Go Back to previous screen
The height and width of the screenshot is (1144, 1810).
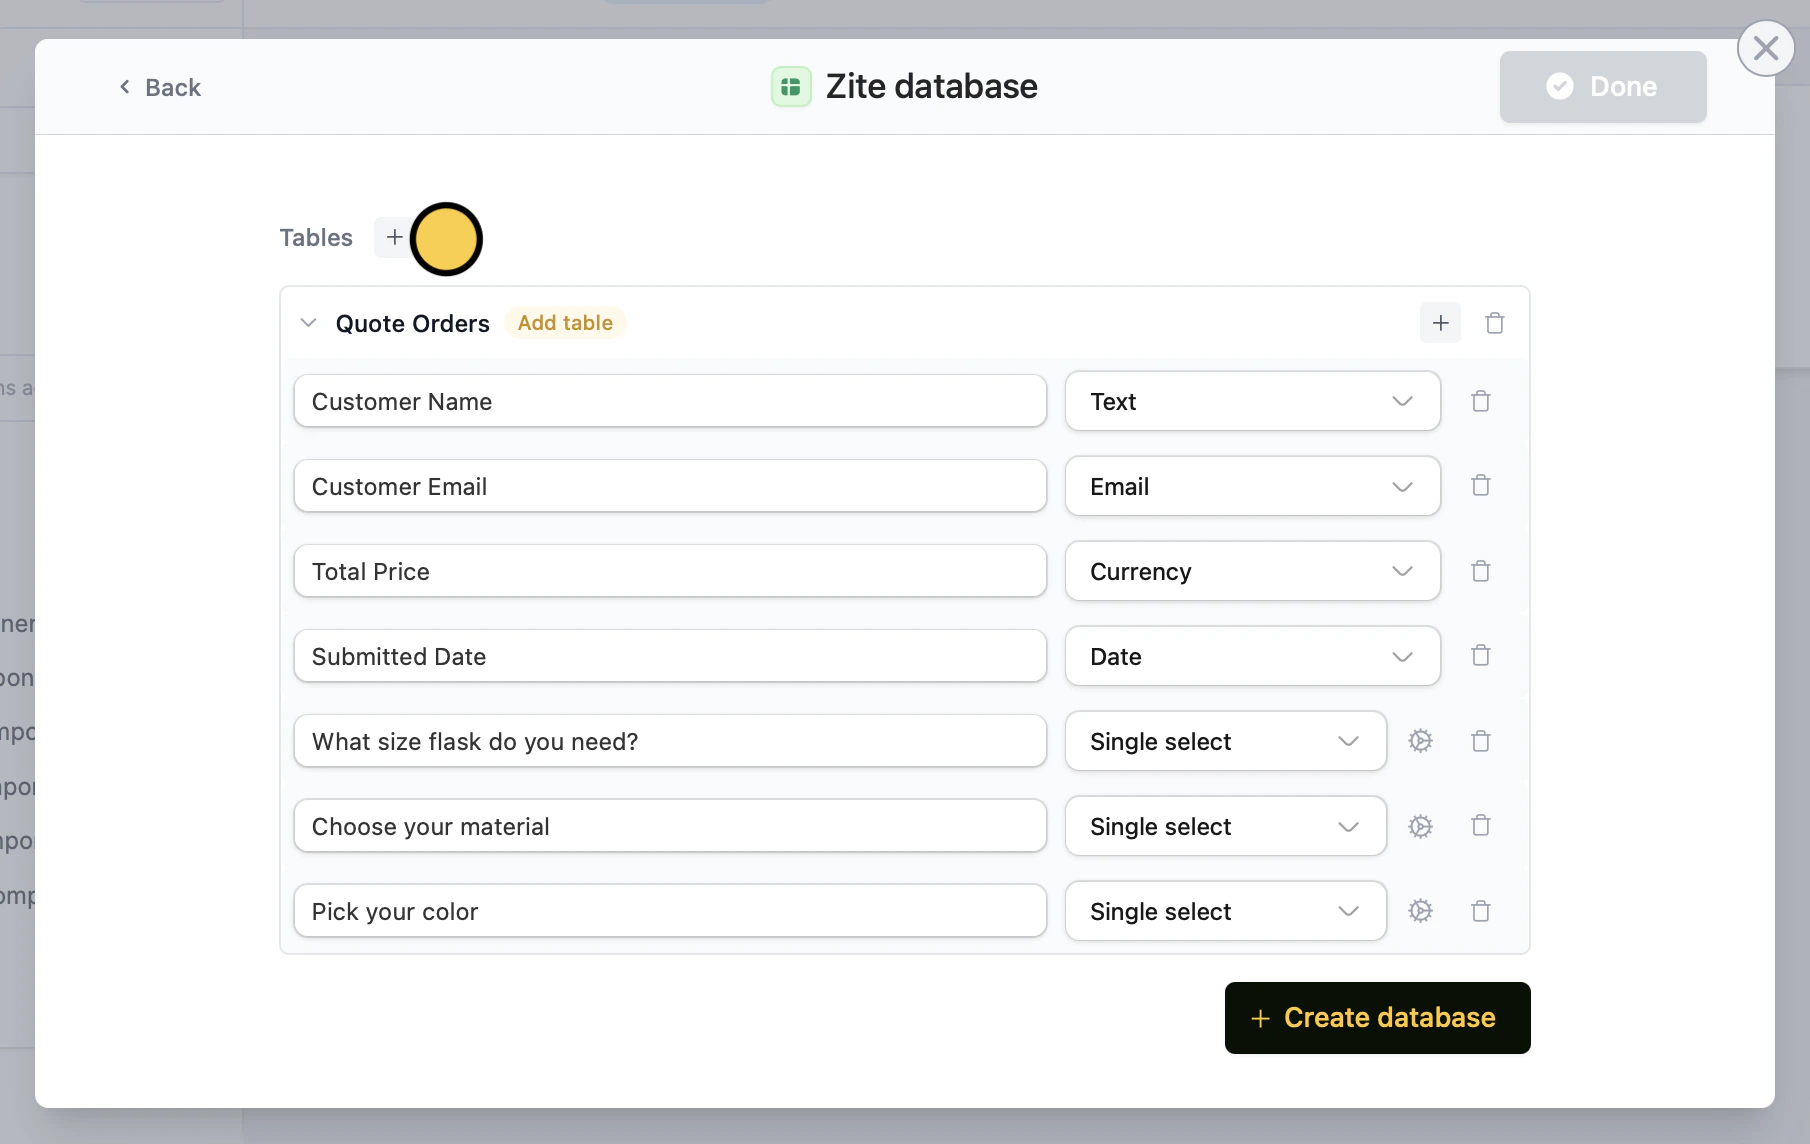coord(160,88)
